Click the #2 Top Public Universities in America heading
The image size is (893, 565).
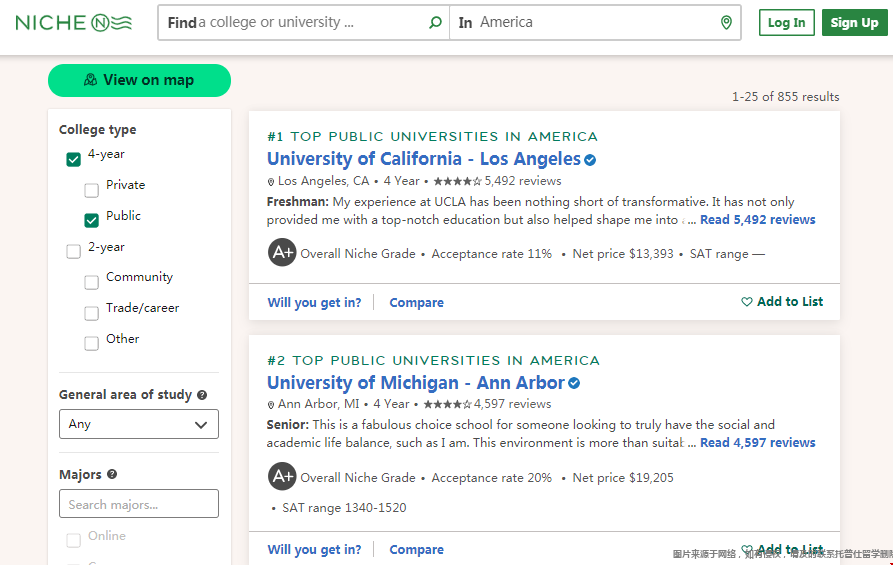(433, 361)
